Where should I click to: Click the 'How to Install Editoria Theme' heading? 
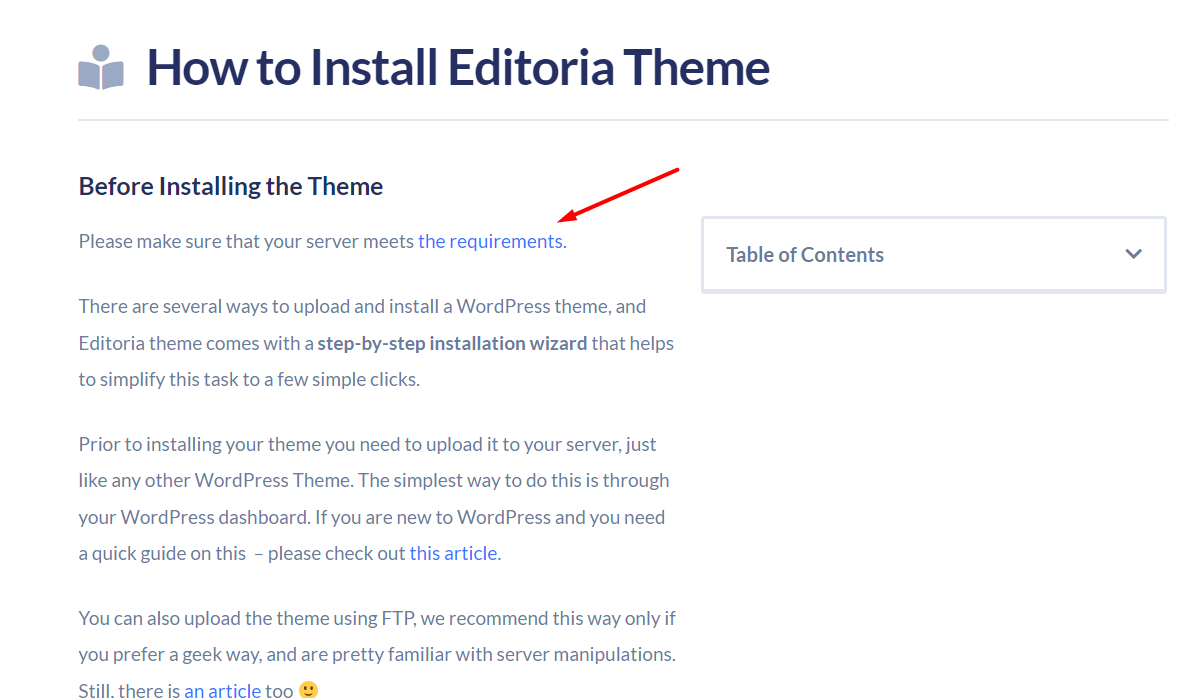(x=458, y=68)
